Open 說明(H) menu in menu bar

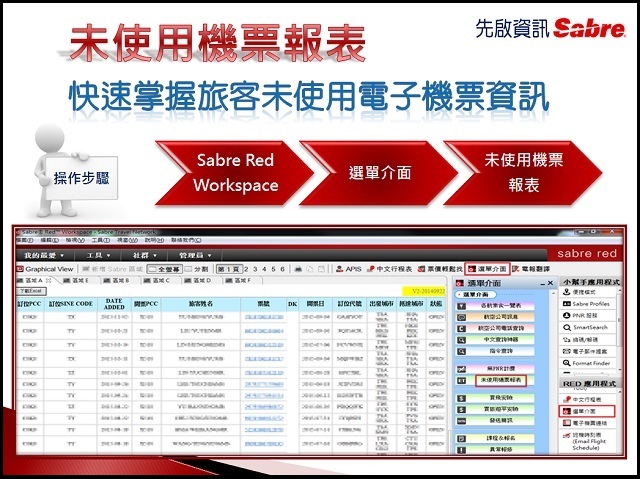coord(154,240)
